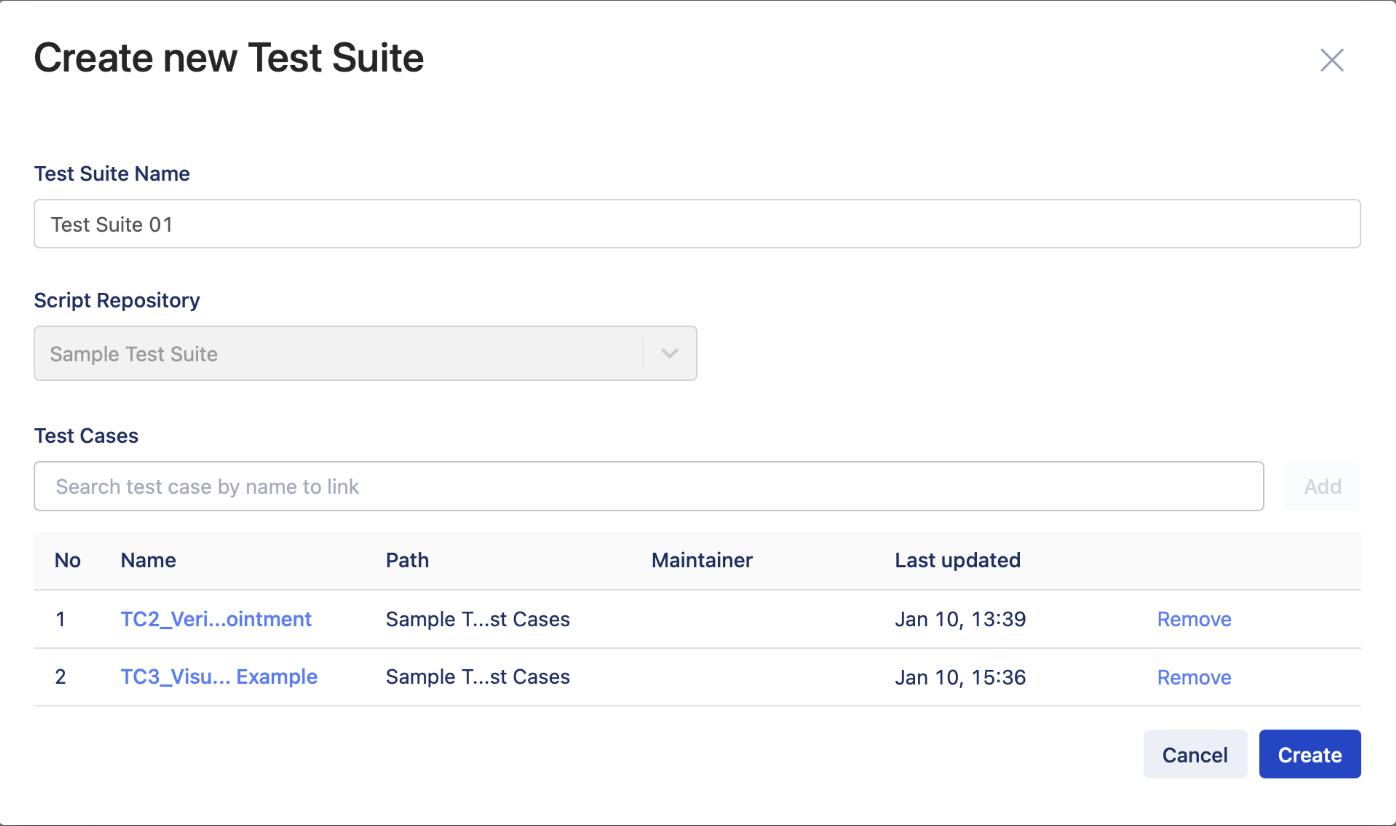Select the Jan 10, 15:36 date cell
The width and height of the screenshot is (1396, 826).
click(x=960, y=677)
